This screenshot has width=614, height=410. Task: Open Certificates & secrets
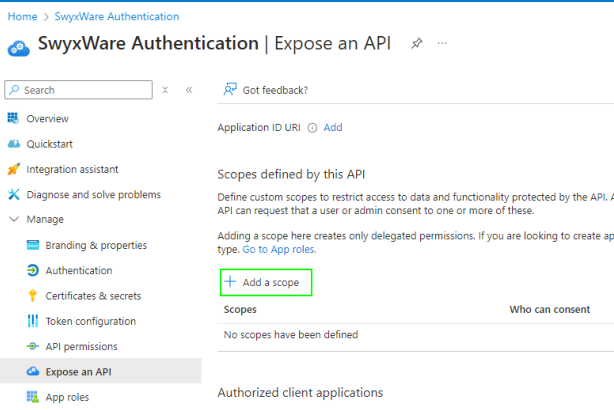[x=93, y=296]
